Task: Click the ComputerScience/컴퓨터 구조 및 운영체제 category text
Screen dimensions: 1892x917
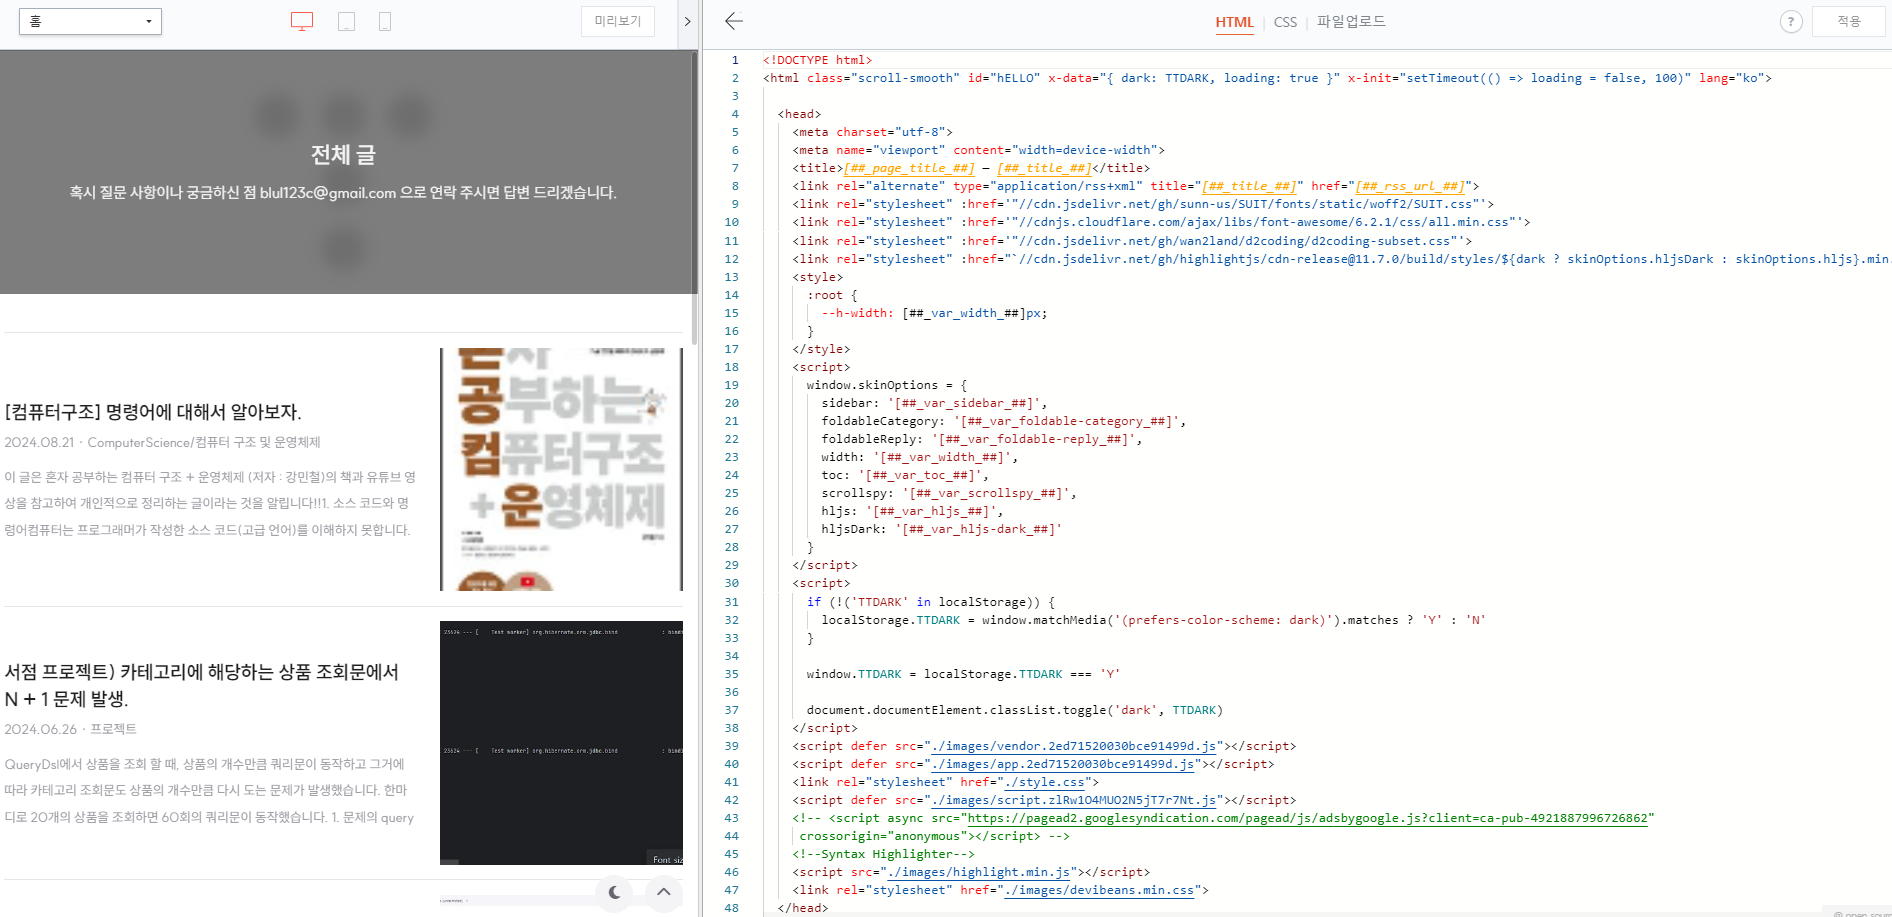Action: 204,442
